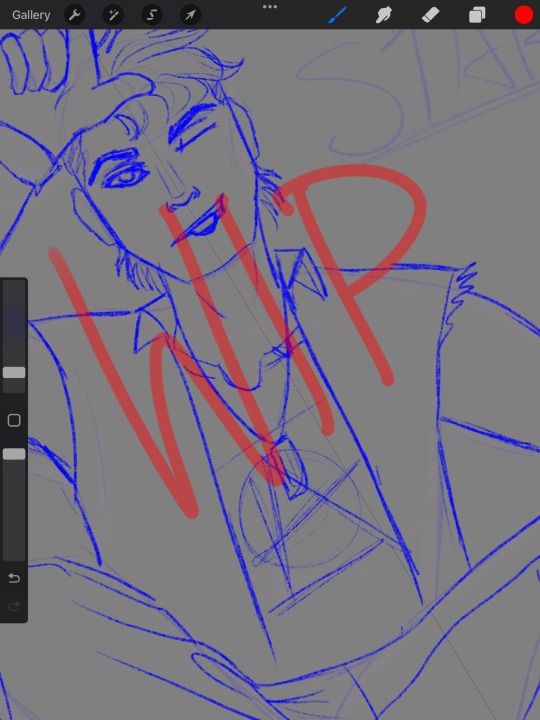Click the greyed-out Redo arrow
The height and width of the screenshot is (720, 540).
click(x=14, y=607)
